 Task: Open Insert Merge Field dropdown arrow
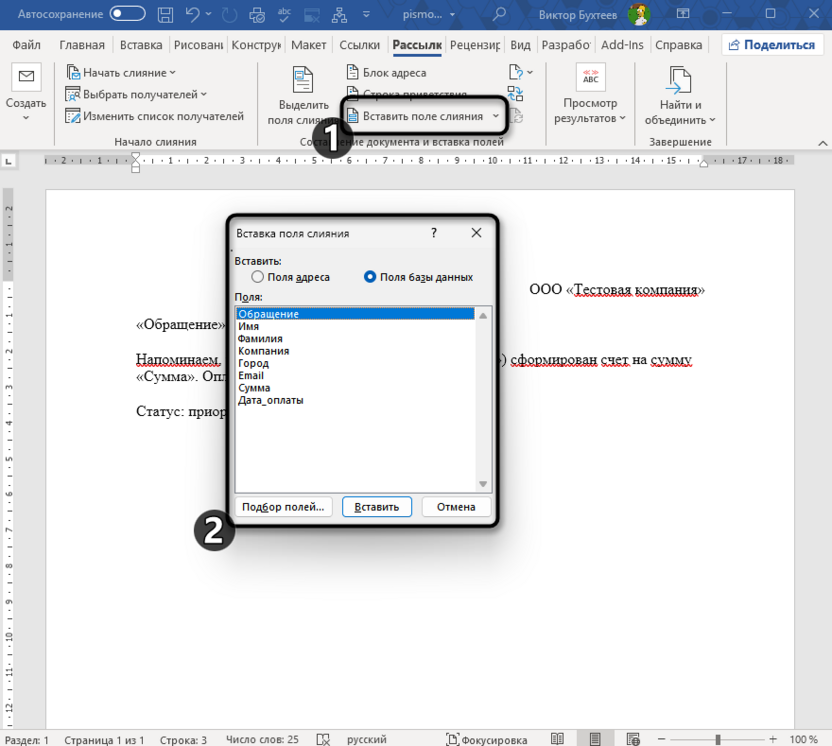[496, 116]
